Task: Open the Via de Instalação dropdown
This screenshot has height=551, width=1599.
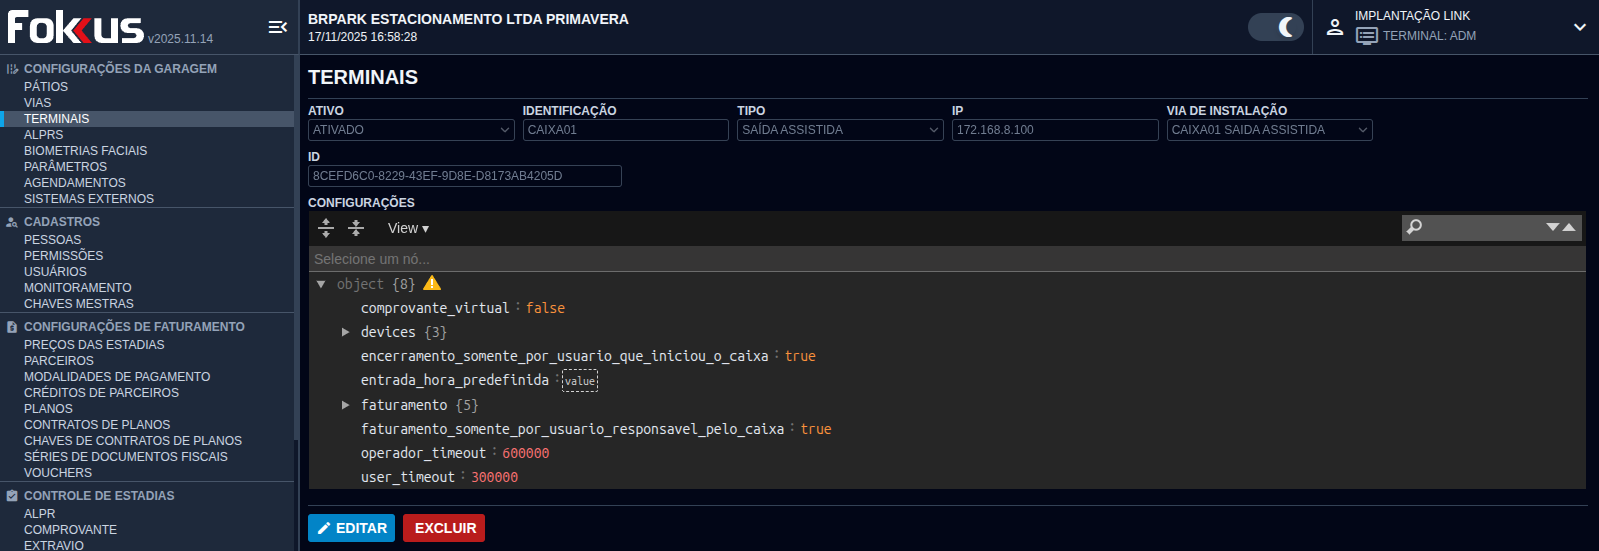Action: (1269, 130)
